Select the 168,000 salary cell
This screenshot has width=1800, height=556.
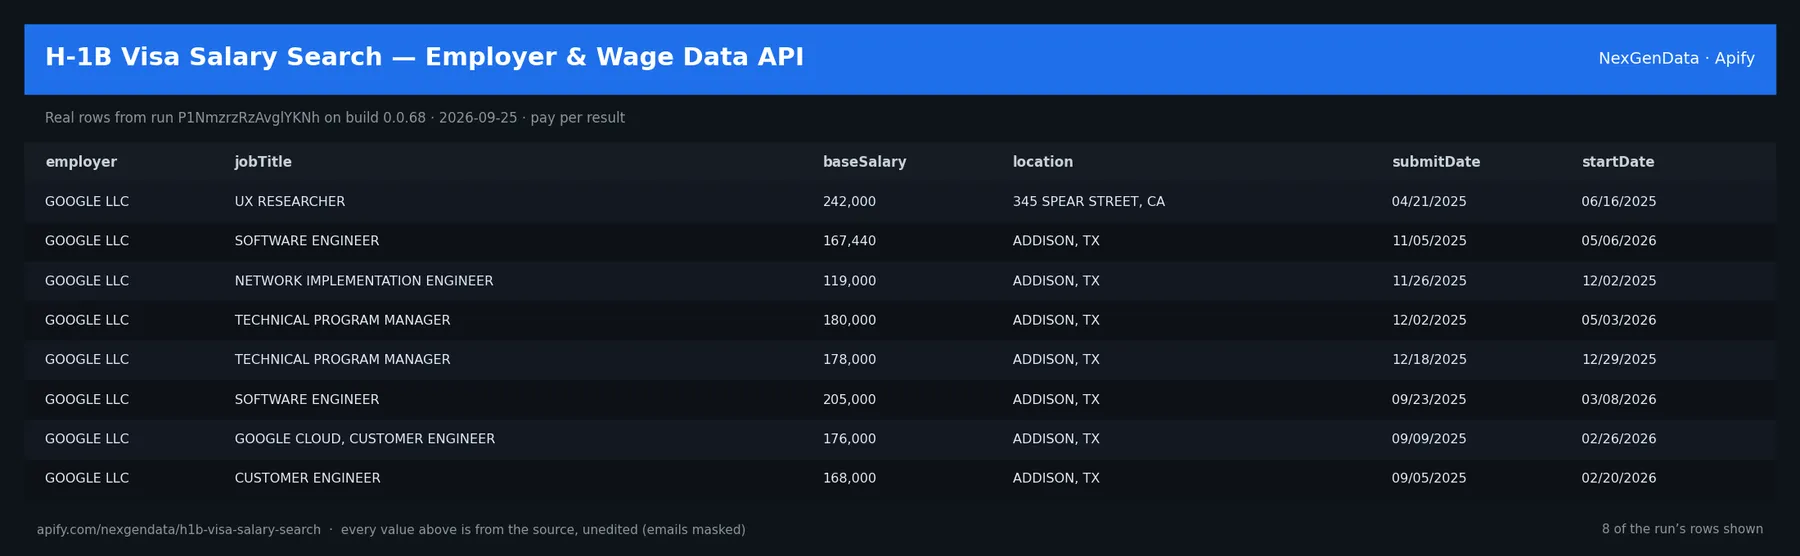849,478
